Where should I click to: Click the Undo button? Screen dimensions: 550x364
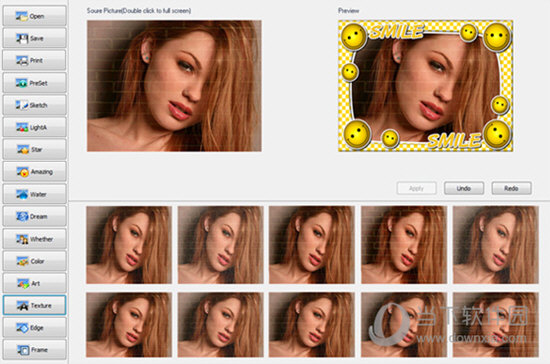[464, 188]
